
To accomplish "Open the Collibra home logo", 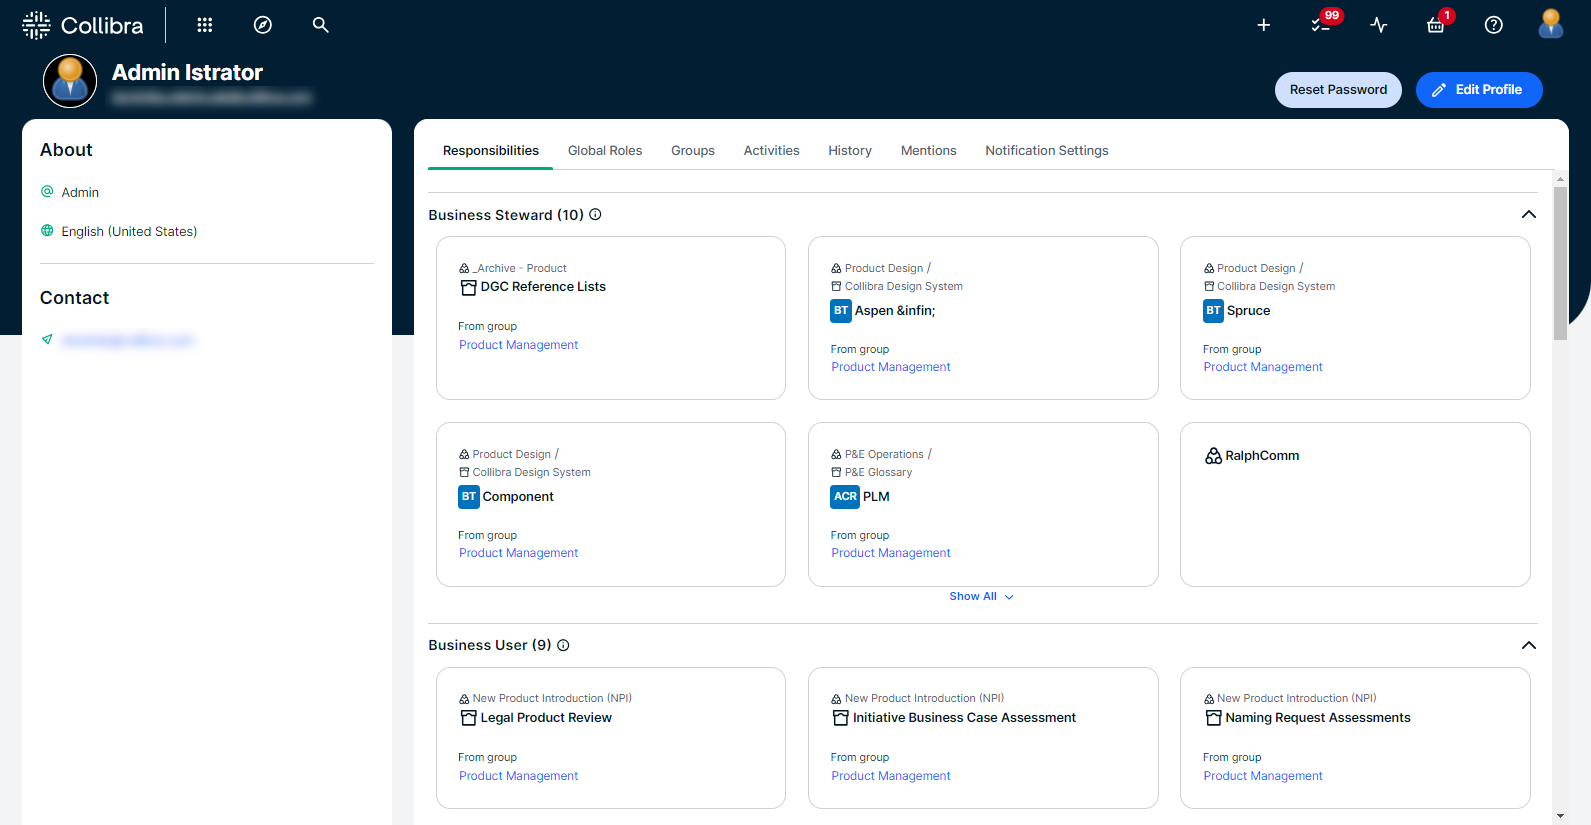I will tap(83, 25).
